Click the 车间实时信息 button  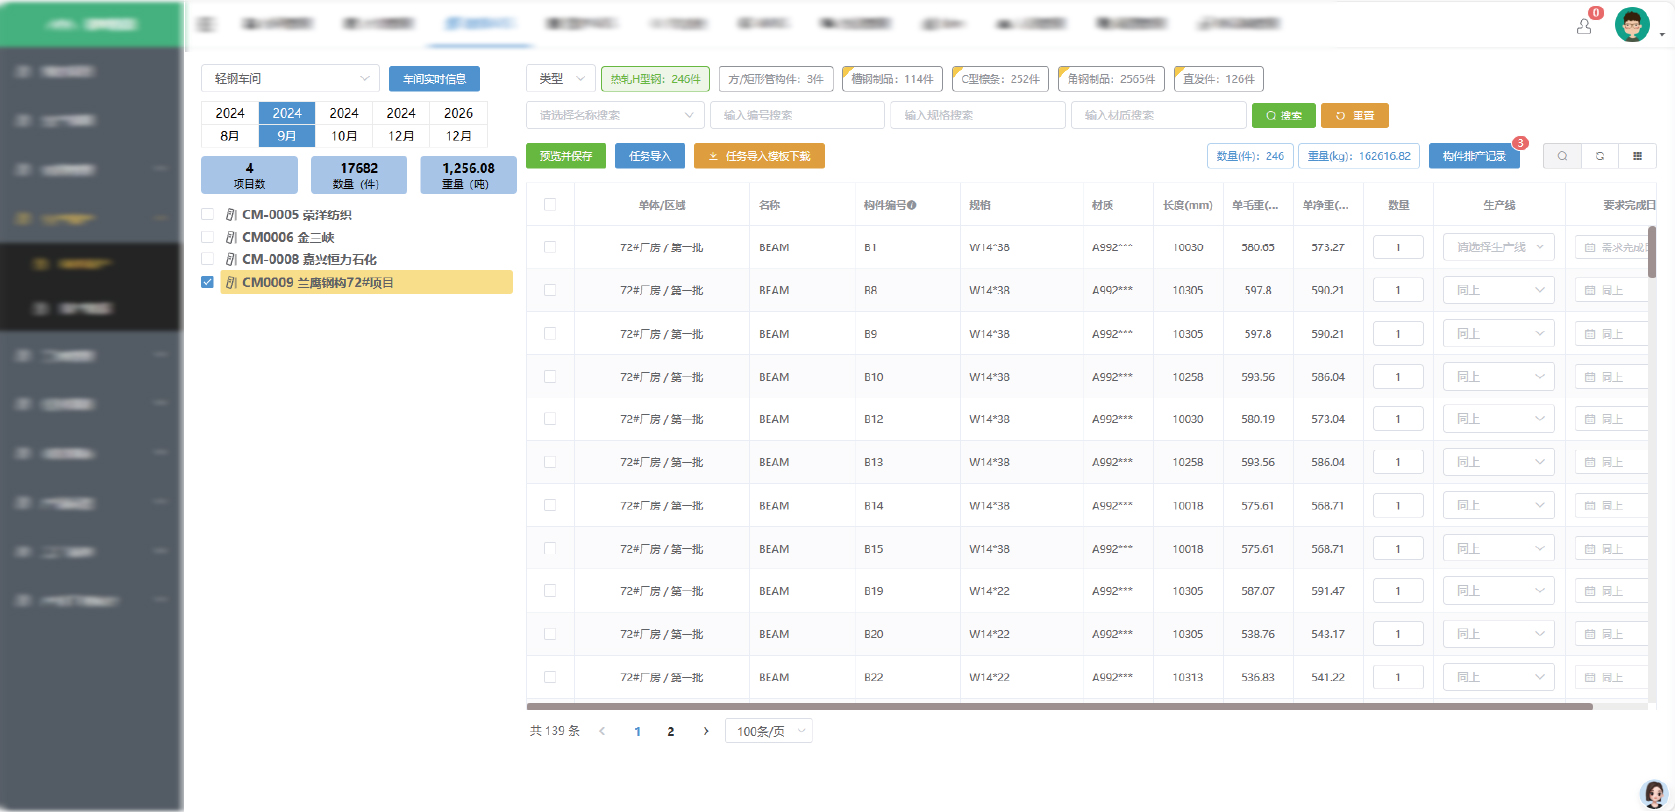[434, 79]
